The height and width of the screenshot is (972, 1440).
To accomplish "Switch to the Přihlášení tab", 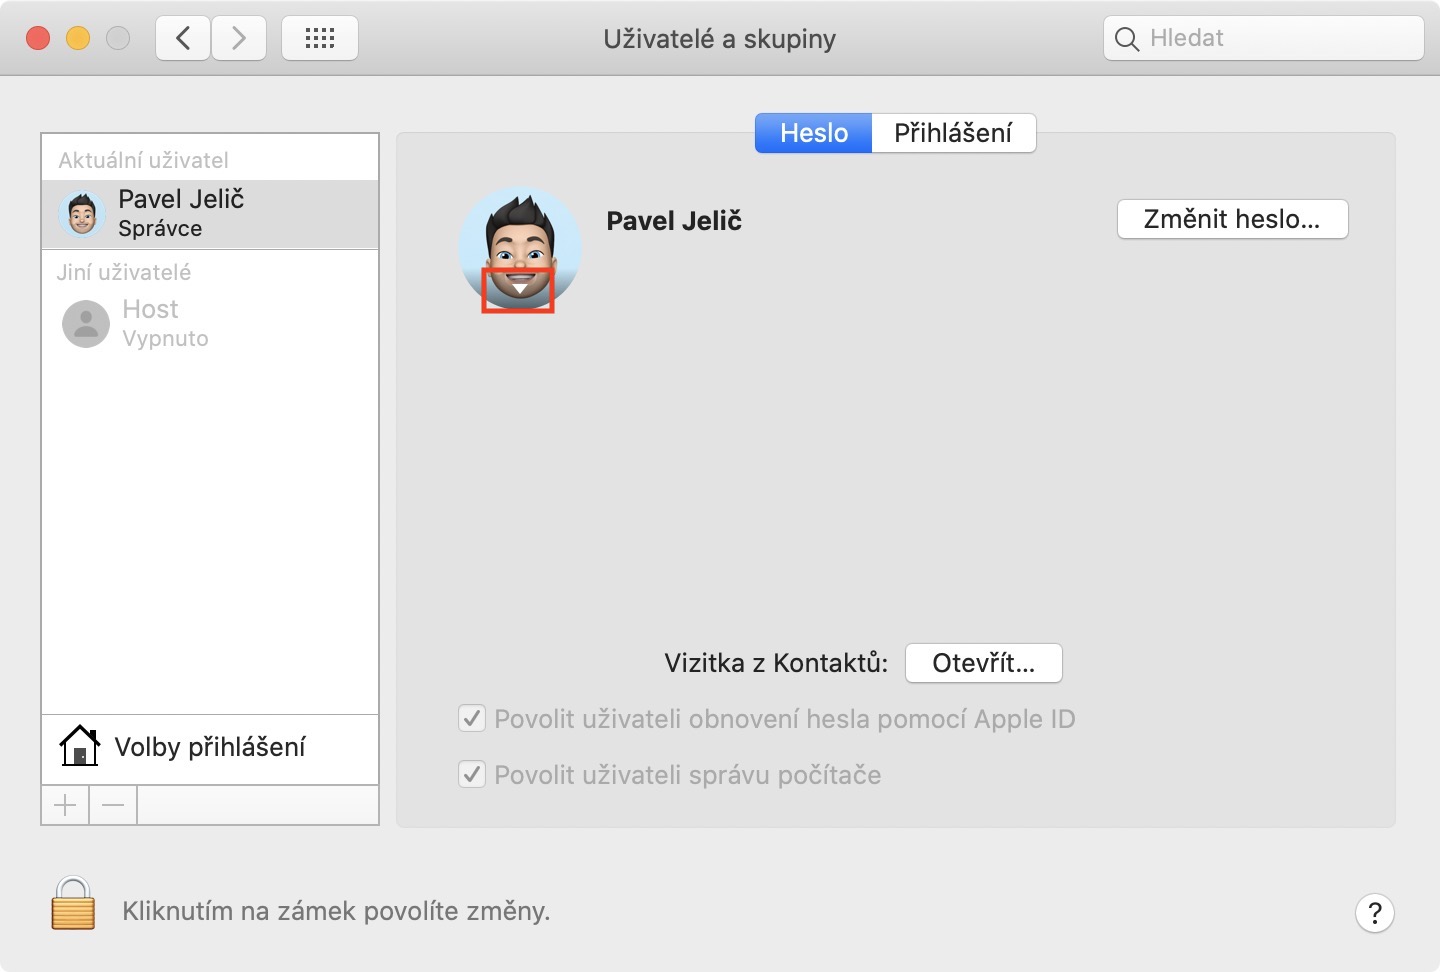I will [952, 133].
